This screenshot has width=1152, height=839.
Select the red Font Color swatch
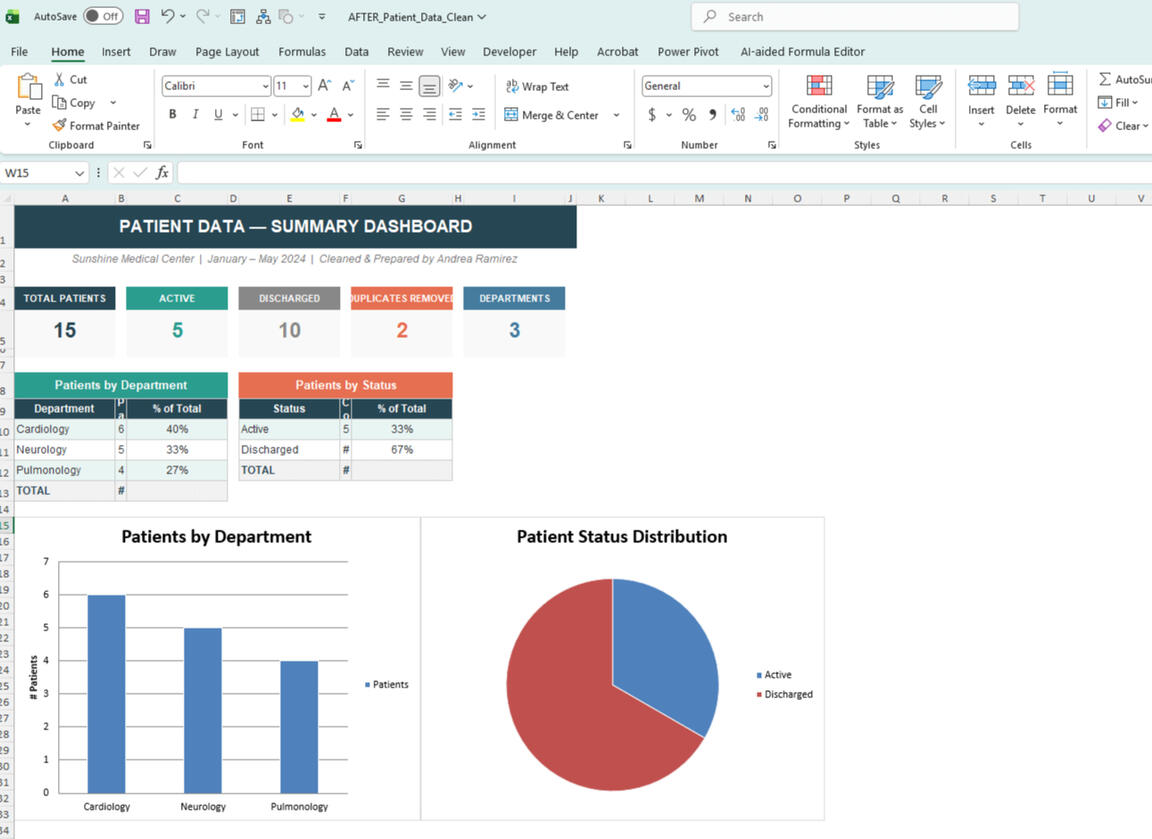[x=332, y=114]
